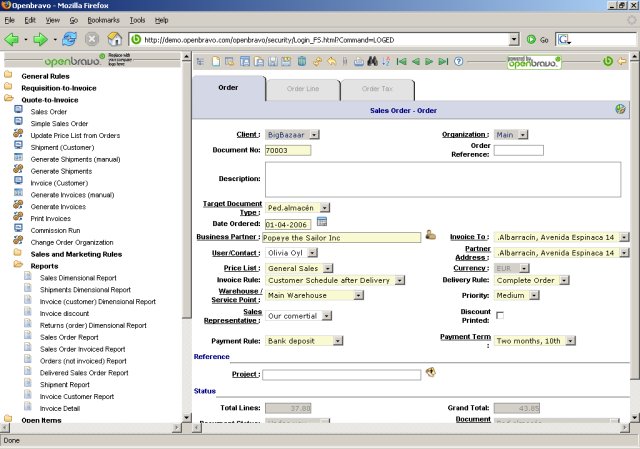Click Generate Shipments (manual) in sidebar
The image size is (640, 449).
point(75,159)
